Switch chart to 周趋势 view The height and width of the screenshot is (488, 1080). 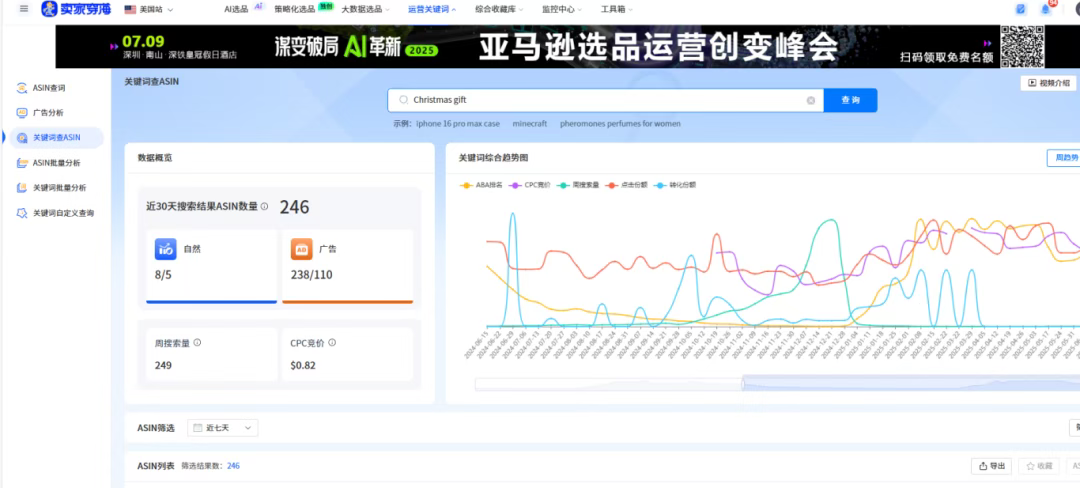pos(1063,158)
